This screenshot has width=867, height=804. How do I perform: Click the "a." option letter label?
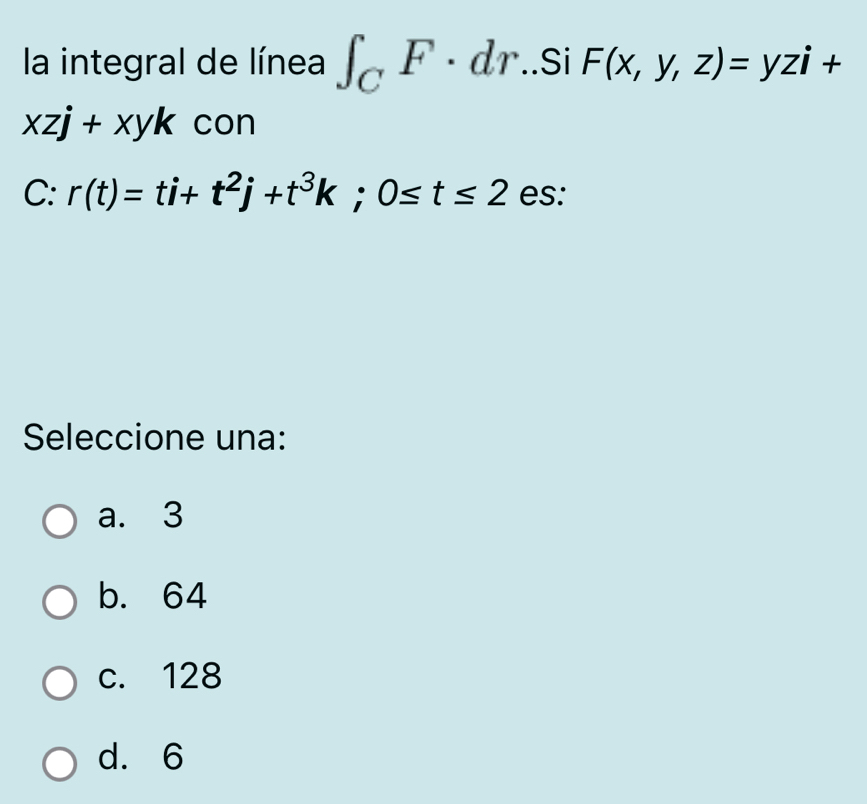click(x=114, y=516)
